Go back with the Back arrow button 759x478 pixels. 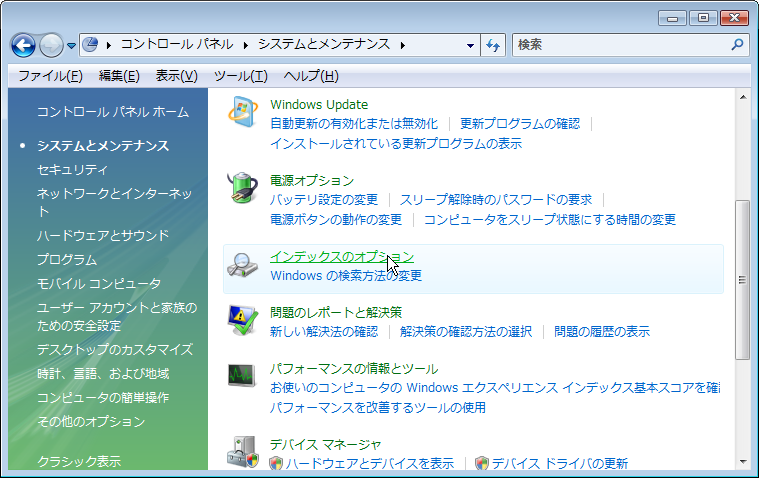[23, 46]
